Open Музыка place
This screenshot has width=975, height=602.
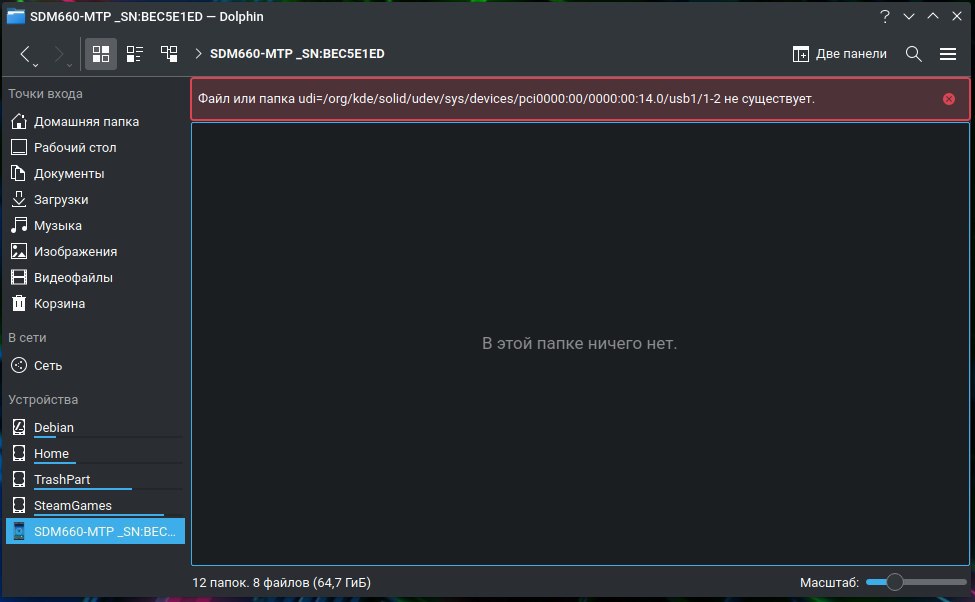[x=95, y=226]
